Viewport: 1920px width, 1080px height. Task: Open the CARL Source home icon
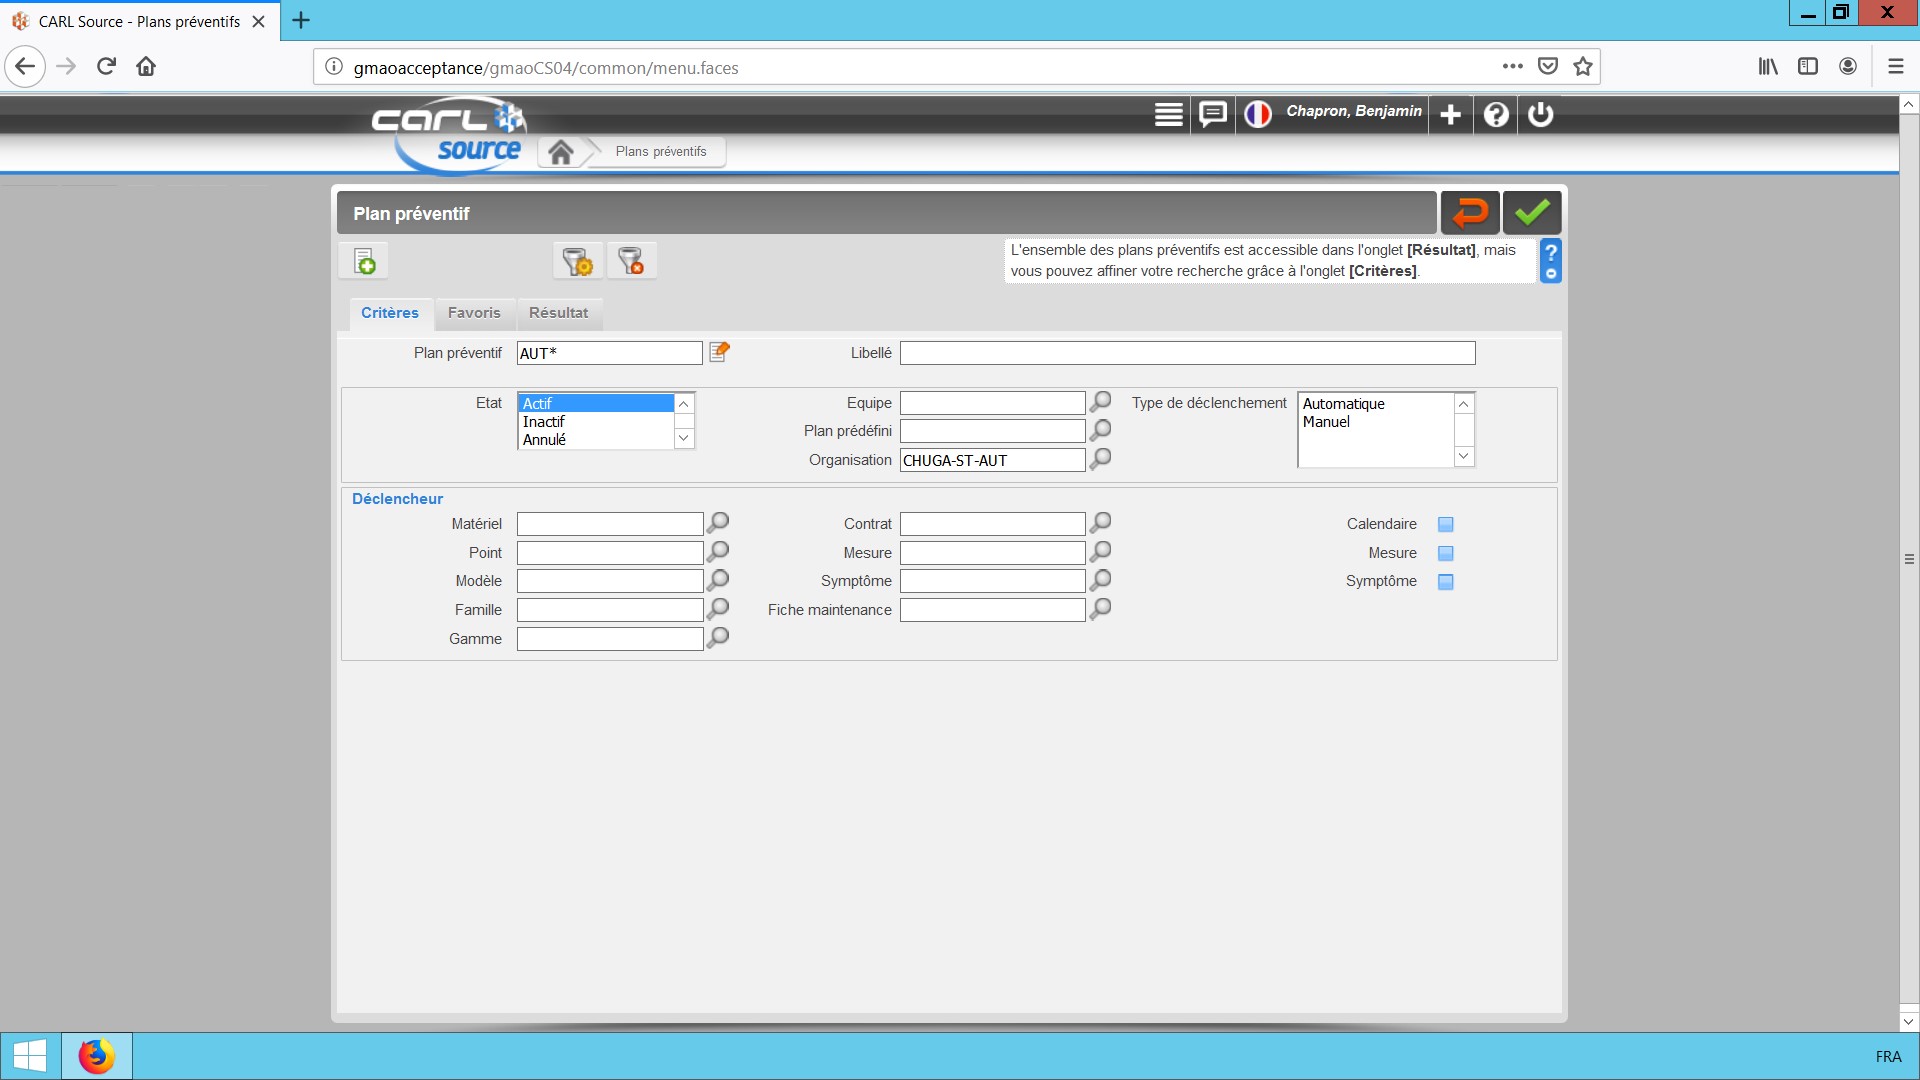[561, 152]
